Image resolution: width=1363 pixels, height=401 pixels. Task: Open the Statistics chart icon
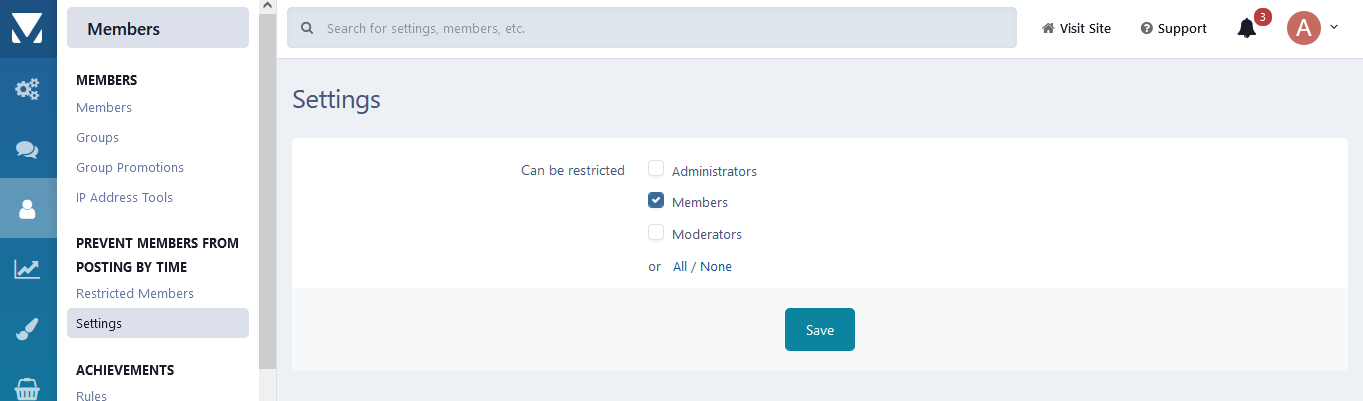(x=27, y=269)
